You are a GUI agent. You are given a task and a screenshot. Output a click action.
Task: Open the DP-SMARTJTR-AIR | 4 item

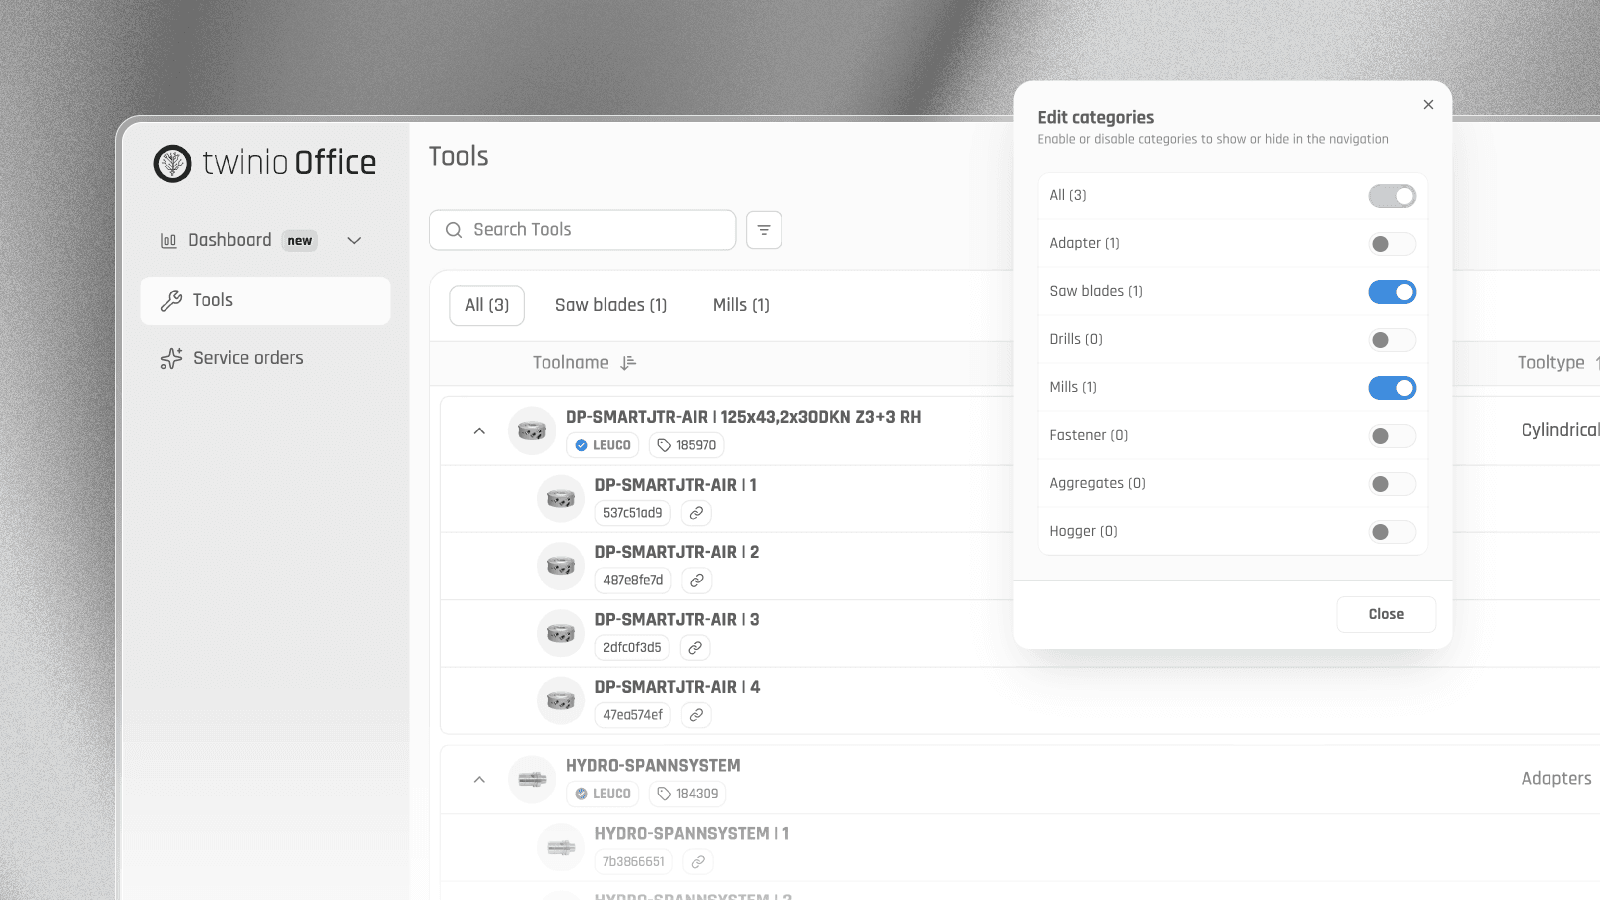(x=677, y=687)
